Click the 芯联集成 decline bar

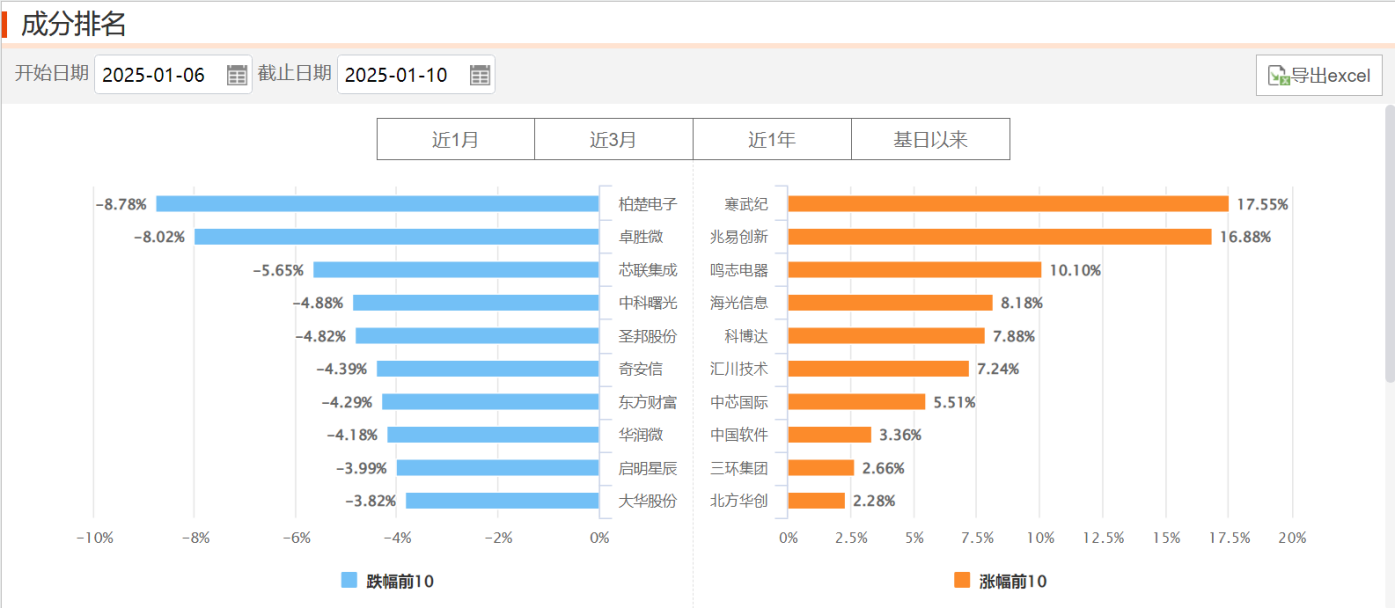456,270
